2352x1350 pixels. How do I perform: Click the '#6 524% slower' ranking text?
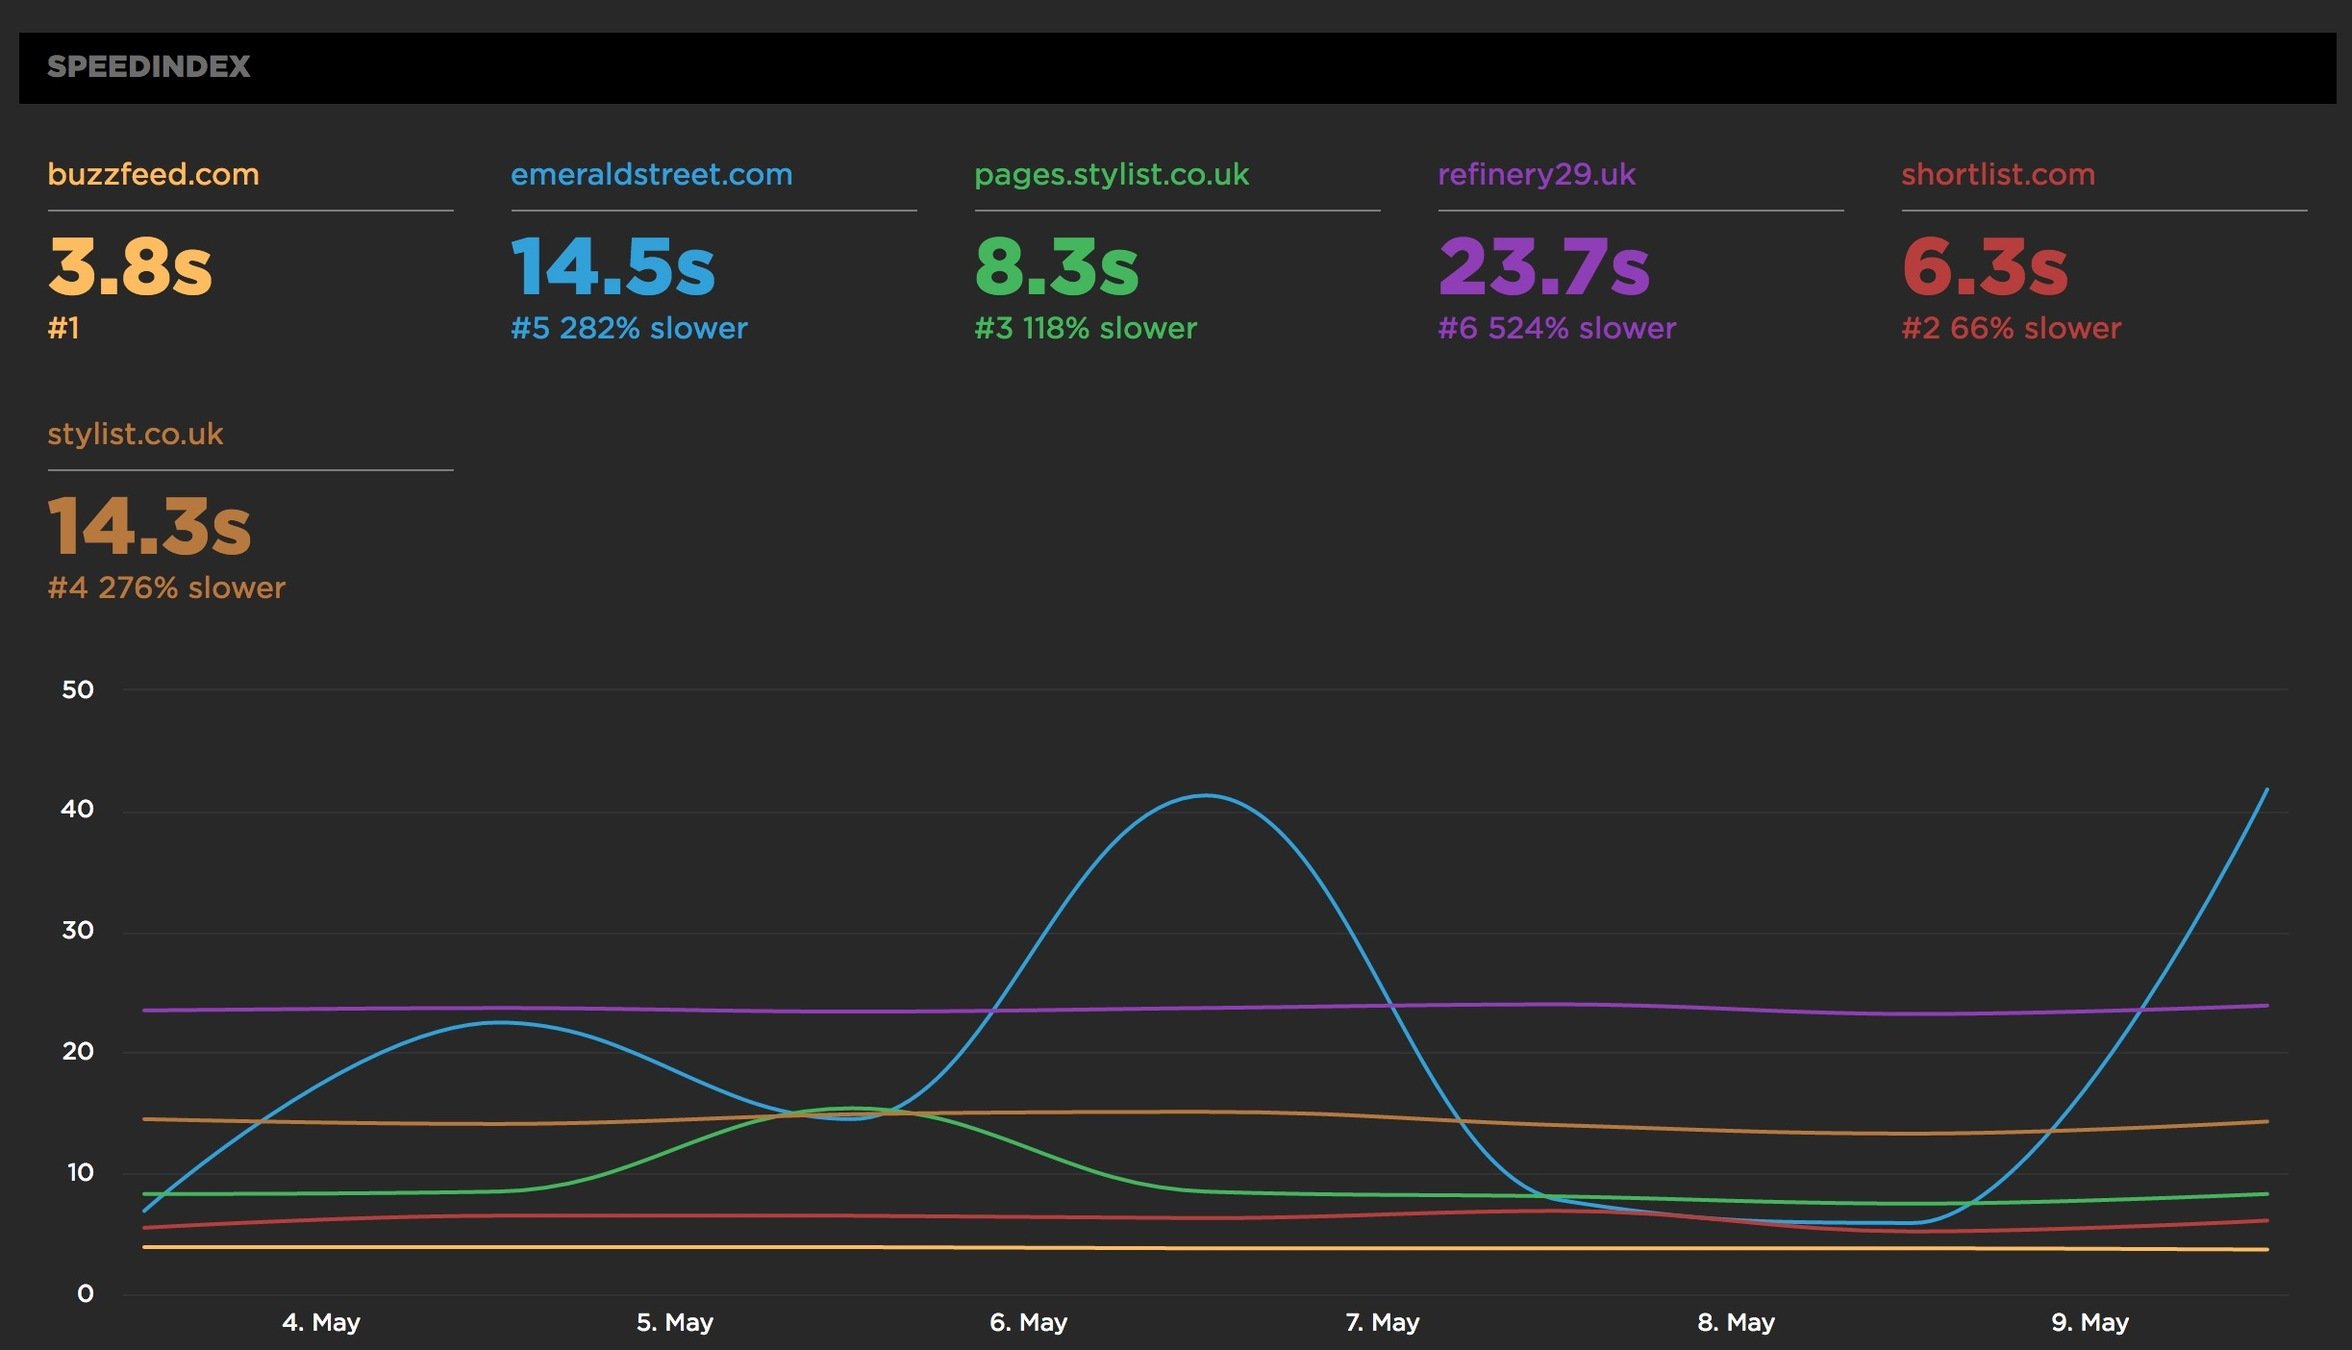point(1556,328)
